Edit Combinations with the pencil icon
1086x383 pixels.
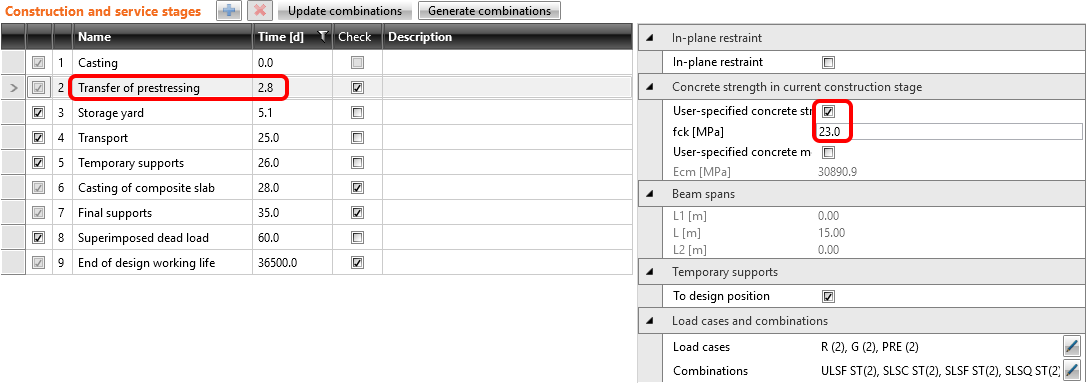pyautogui.click(x=1071, y=371)
